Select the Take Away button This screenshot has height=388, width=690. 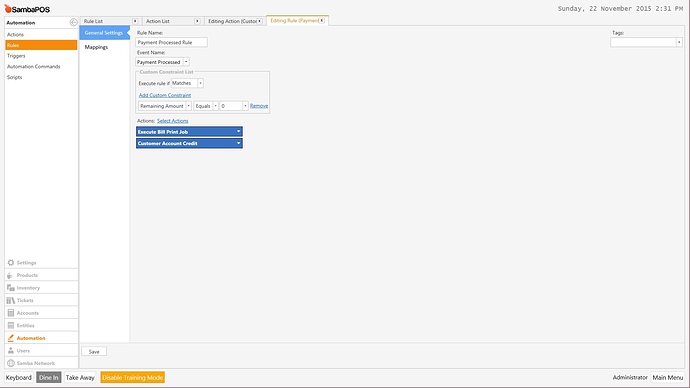(x=80, y=377)
